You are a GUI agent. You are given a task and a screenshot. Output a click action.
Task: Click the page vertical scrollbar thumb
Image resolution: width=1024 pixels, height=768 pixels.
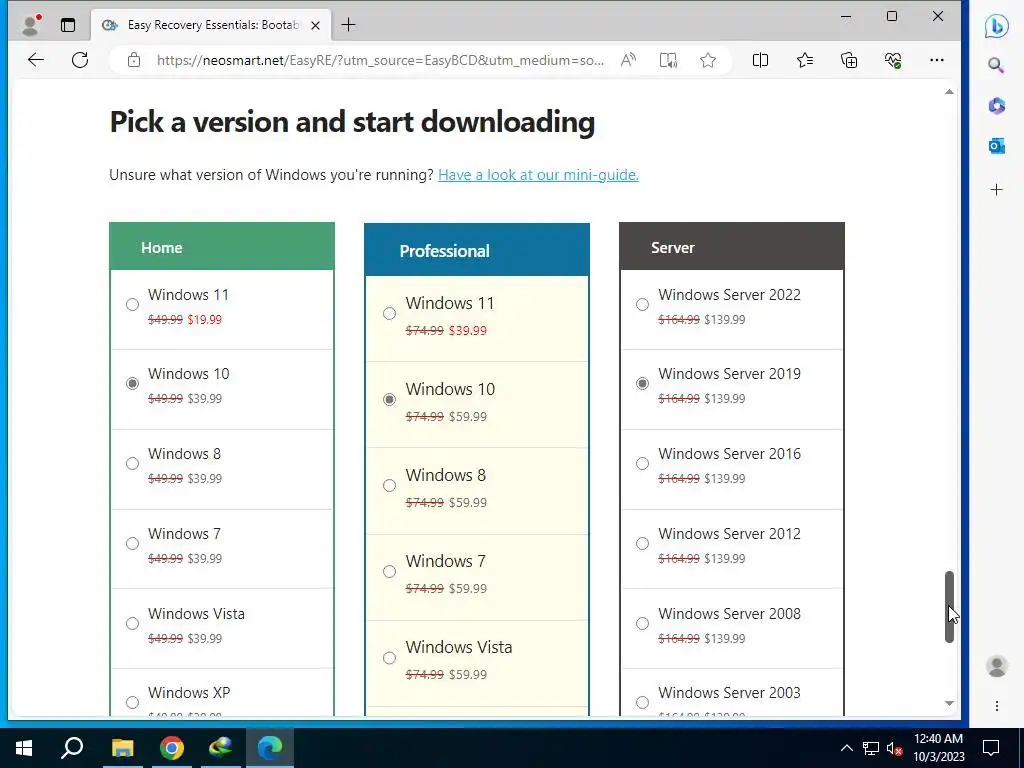(x=950, y=607)
